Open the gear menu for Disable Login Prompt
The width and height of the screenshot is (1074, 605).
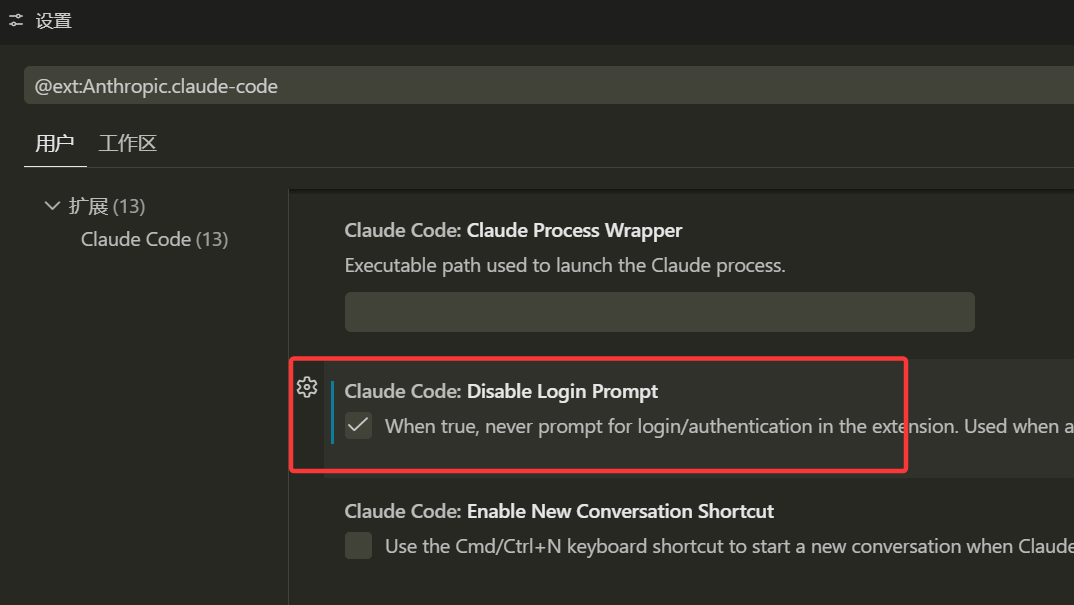pyautogui.click(x=307, y=387)
